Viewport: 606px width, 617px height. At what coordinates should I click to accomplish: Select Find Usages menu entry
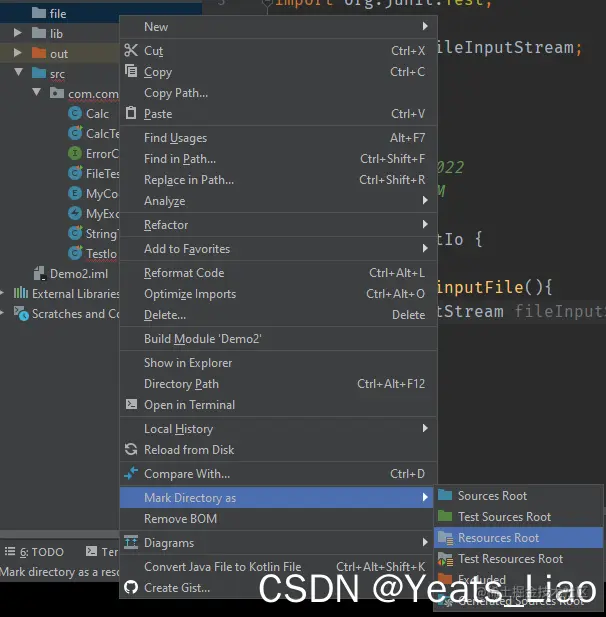coord(278,138)
